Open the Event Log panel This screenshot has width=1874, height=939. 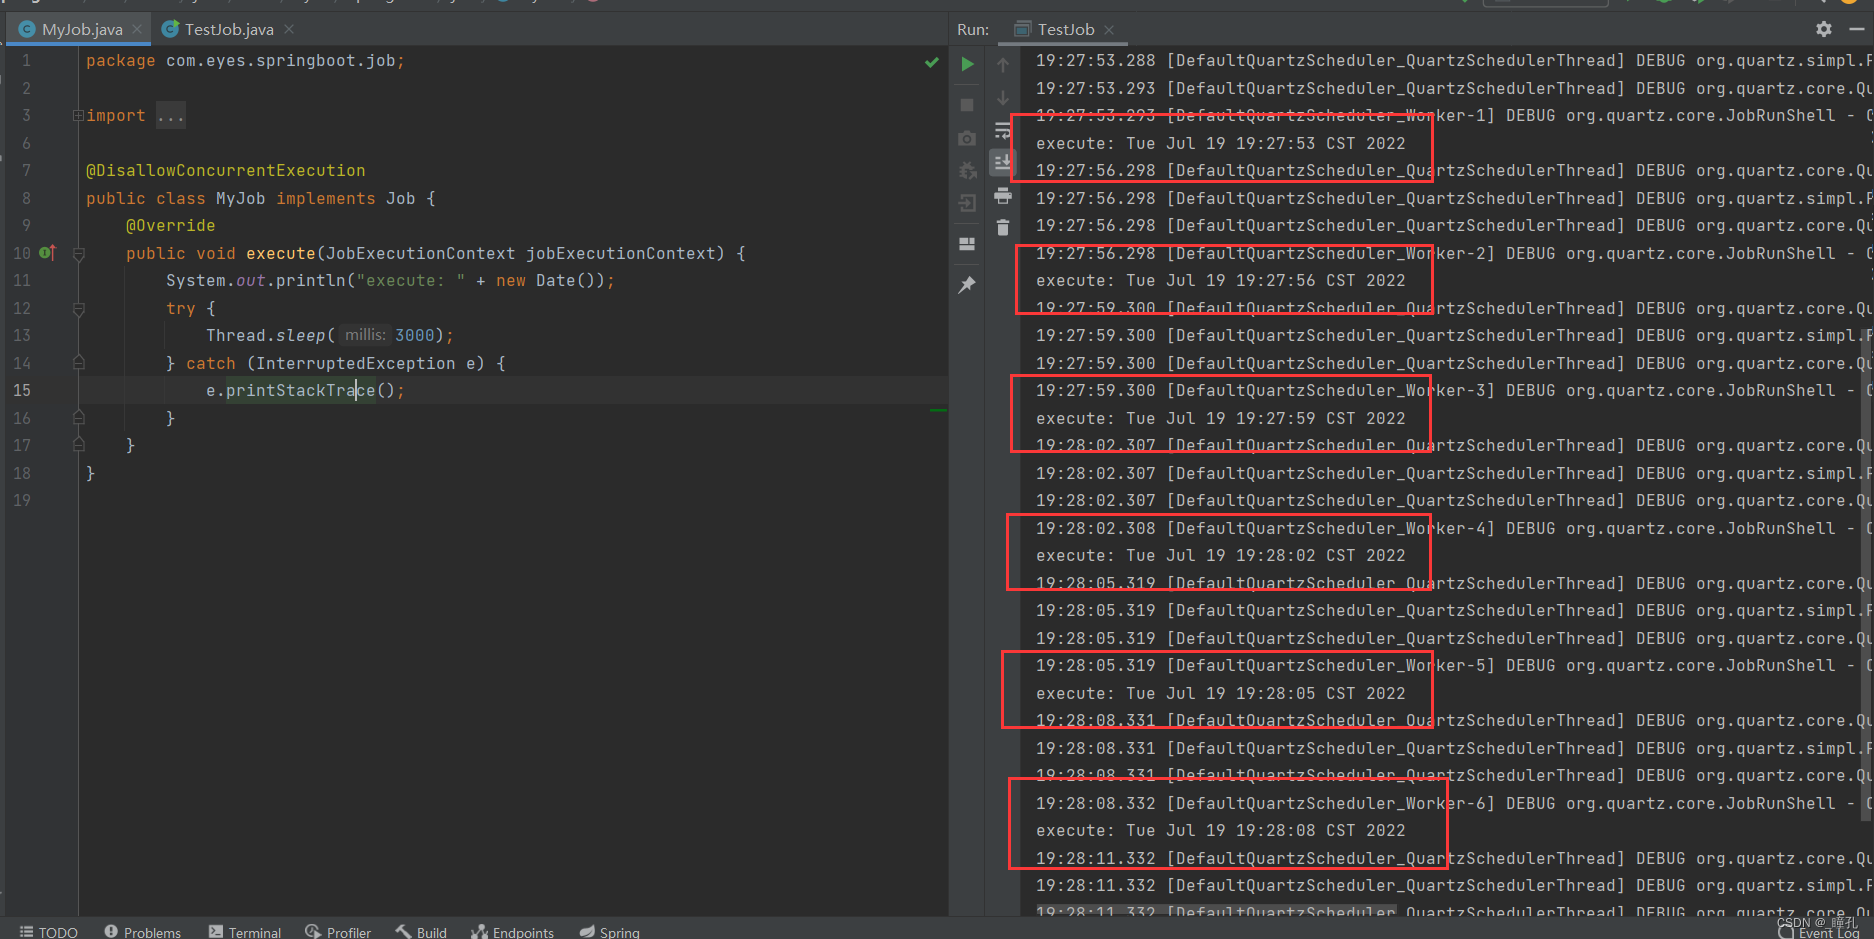tap(1820, 932)
